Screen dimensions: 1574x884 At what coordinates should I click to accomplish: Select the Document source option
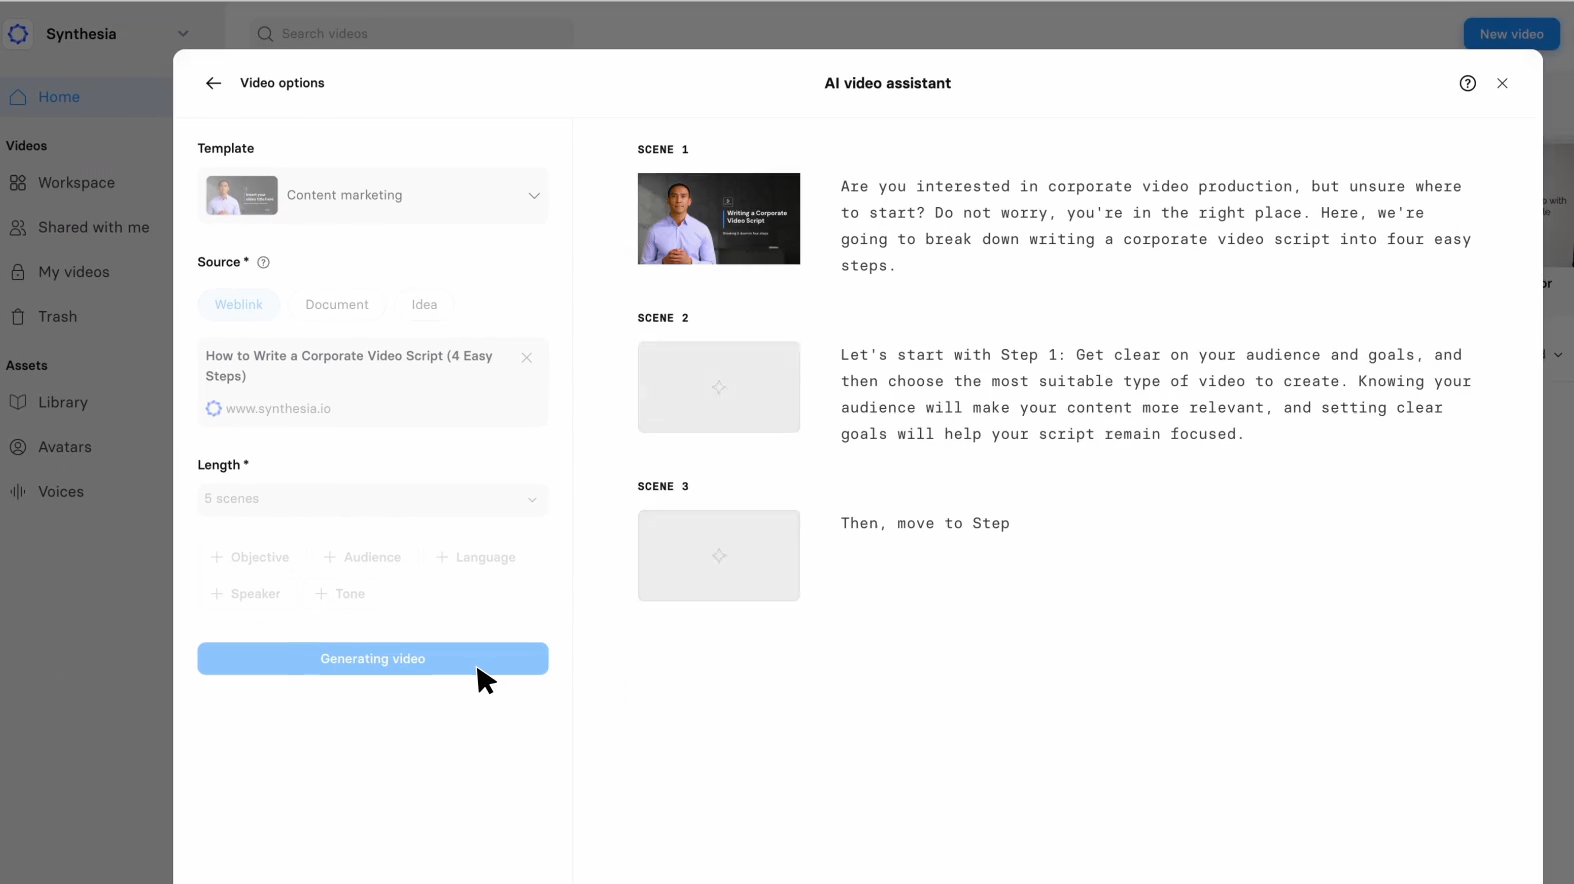[337, 304]
